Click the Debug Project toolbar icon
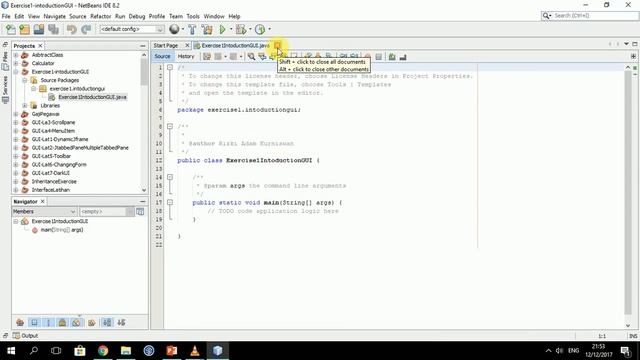The height and width of the screenshot is (360, 640). point(241,29)
